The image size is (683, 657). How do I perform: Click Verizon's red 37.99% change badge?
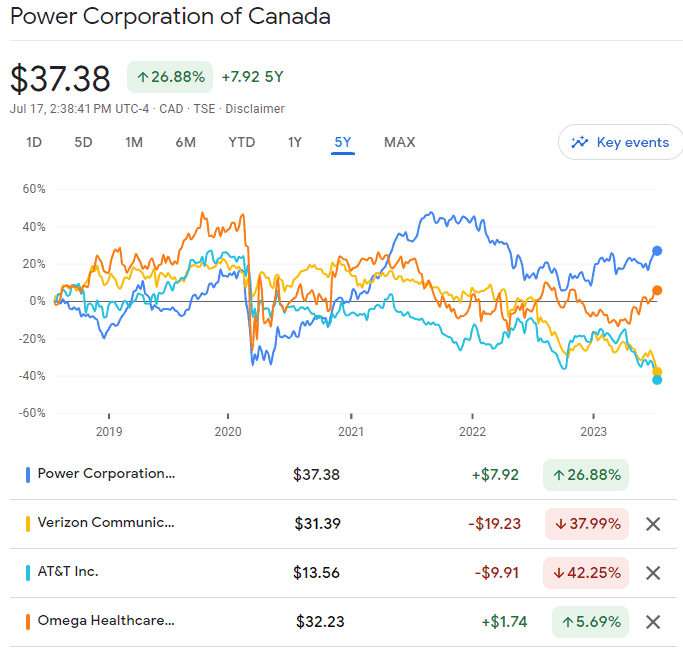586,523
